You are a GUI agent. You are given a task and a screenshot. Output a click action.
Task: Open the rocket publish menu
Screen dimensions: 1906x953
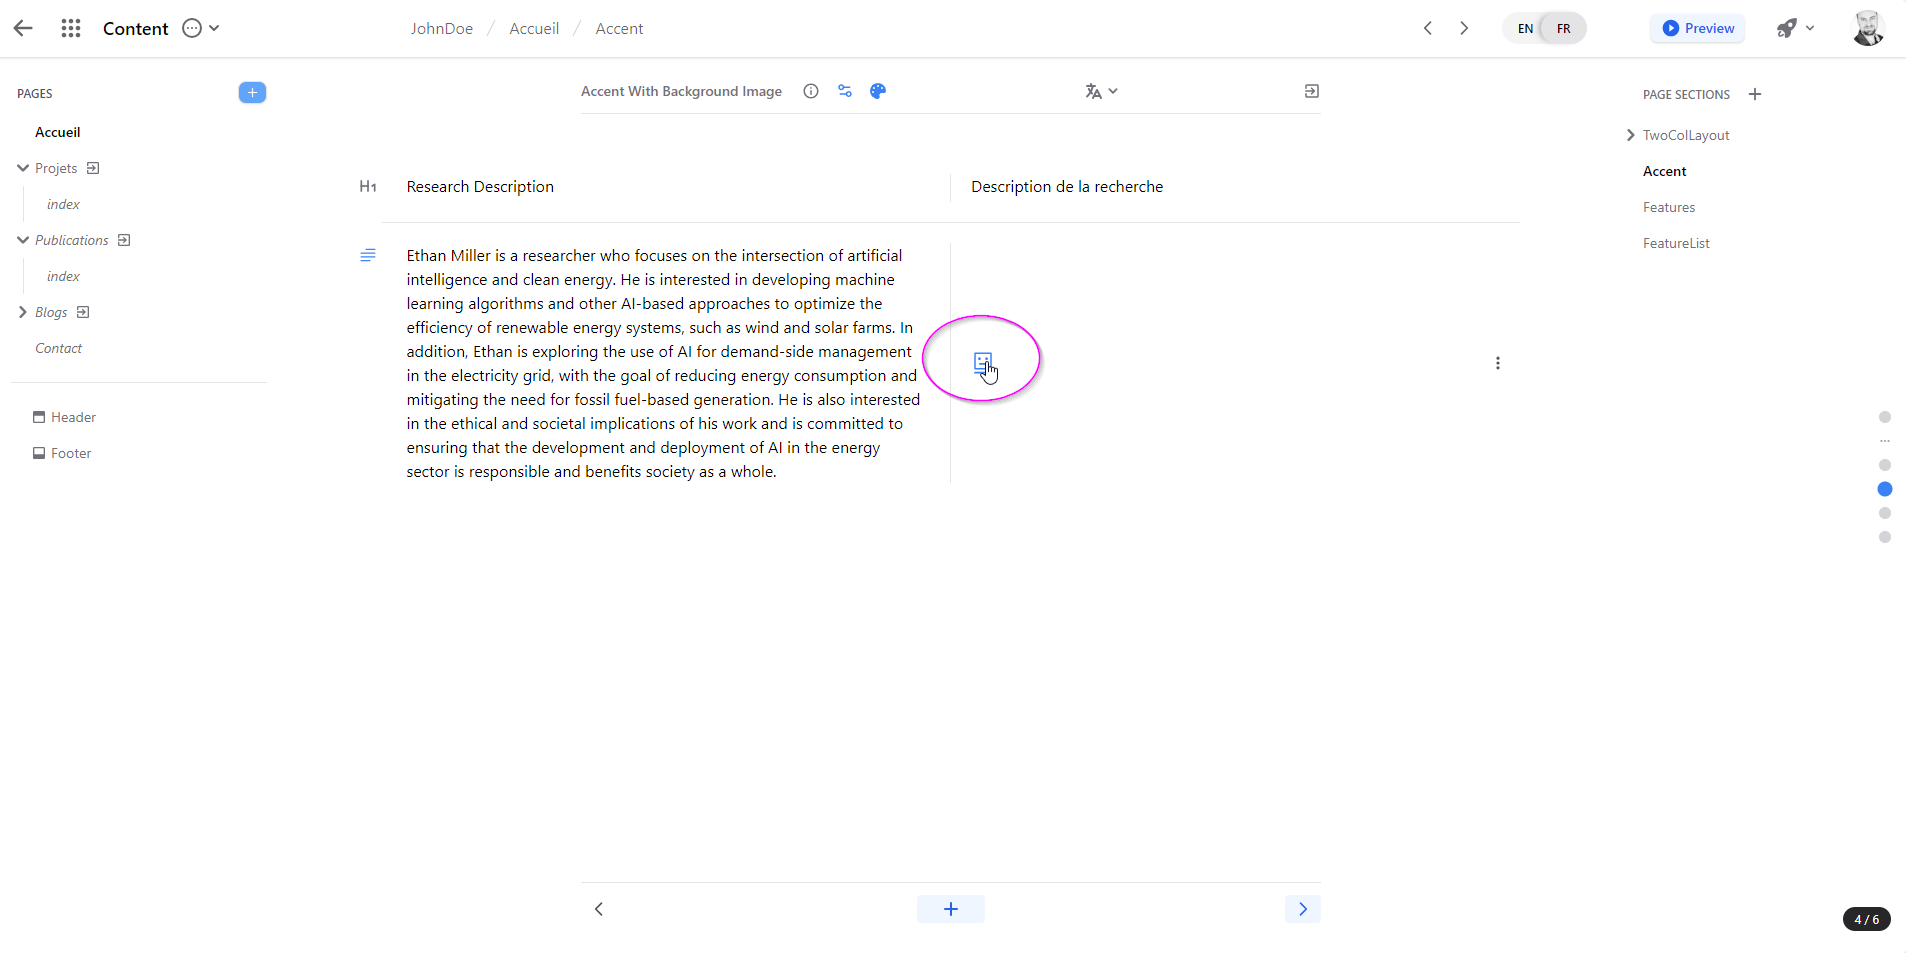click(x=1795, y=28)
